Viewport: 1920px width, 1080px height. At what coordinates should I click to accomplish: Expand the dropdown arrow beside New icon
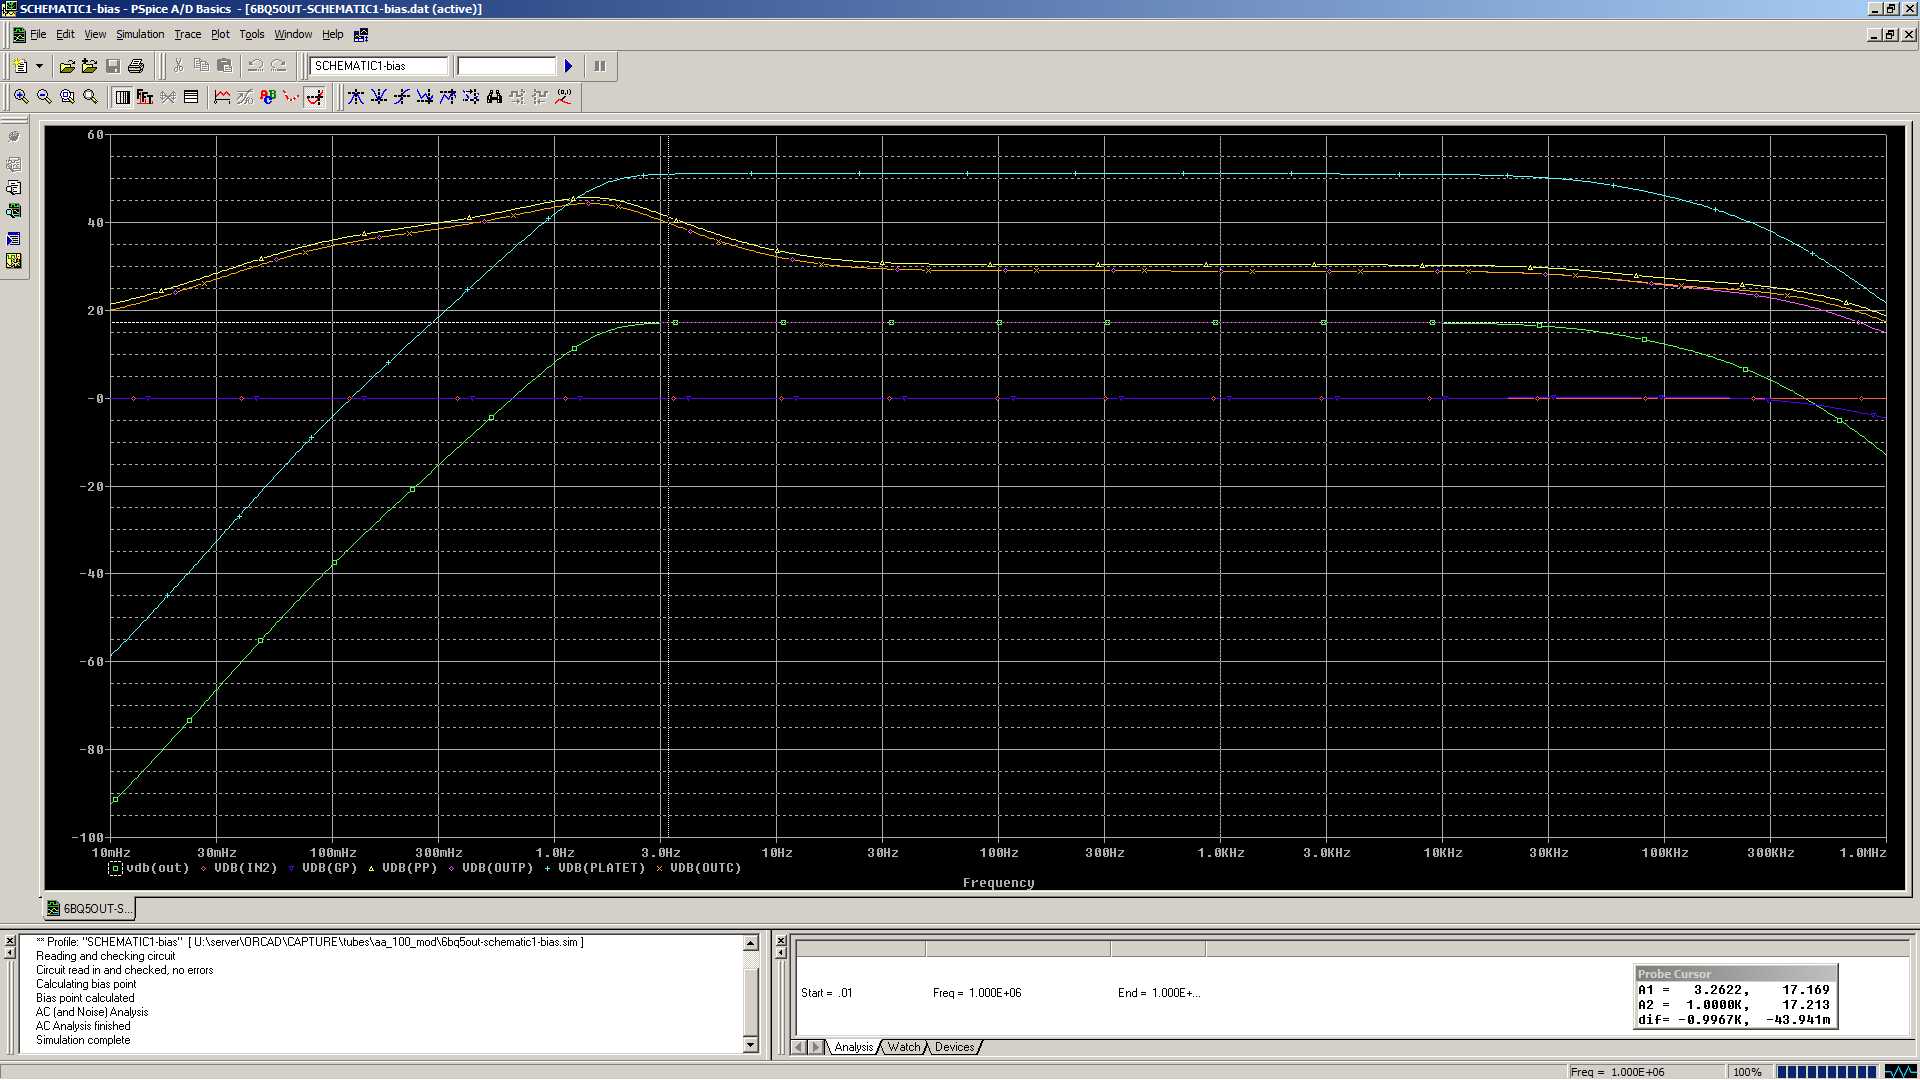pos(39,66)
